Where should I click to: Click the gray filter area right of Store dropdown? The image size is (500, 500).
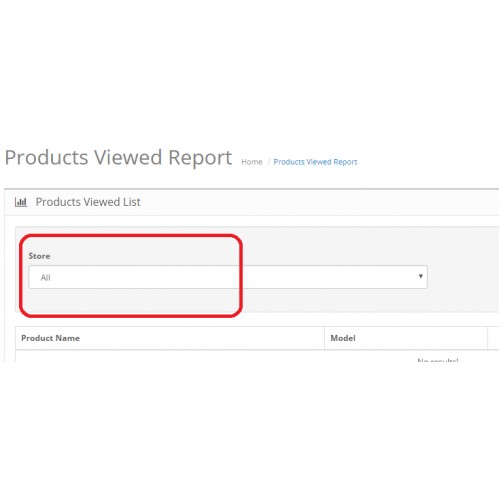pyautogui.click(x=463, y=277)
